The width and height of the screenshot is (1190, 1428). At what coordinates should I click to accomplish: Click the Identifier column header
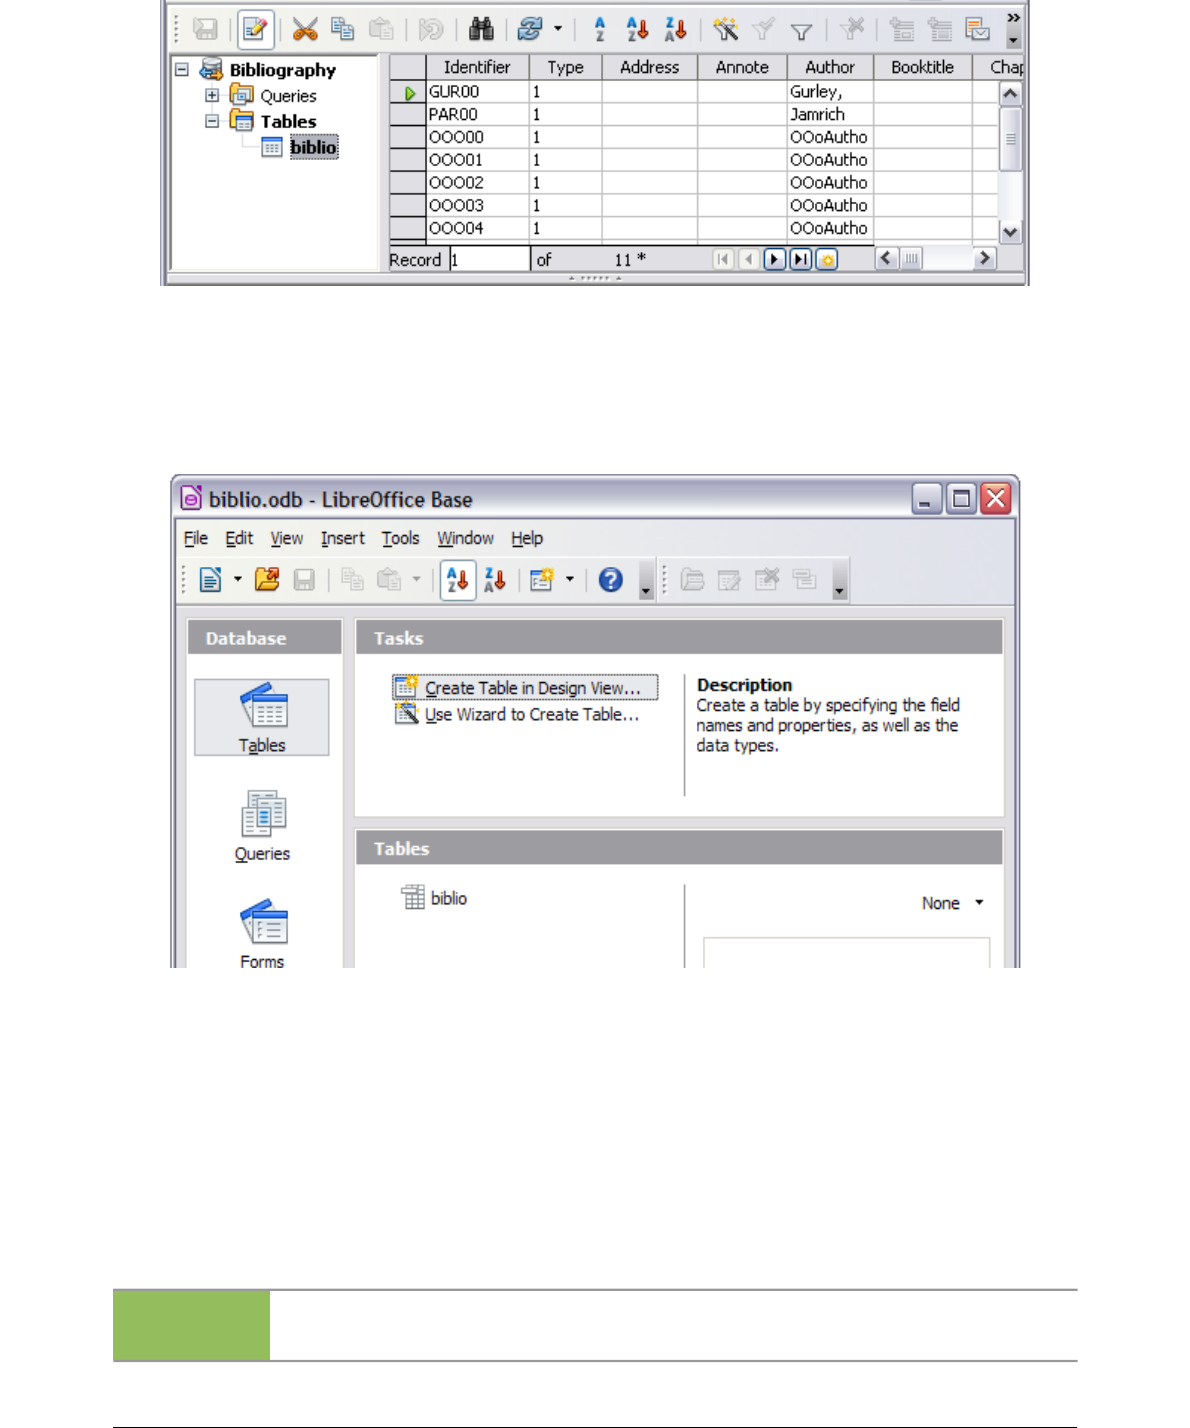[x=477, y=67]
